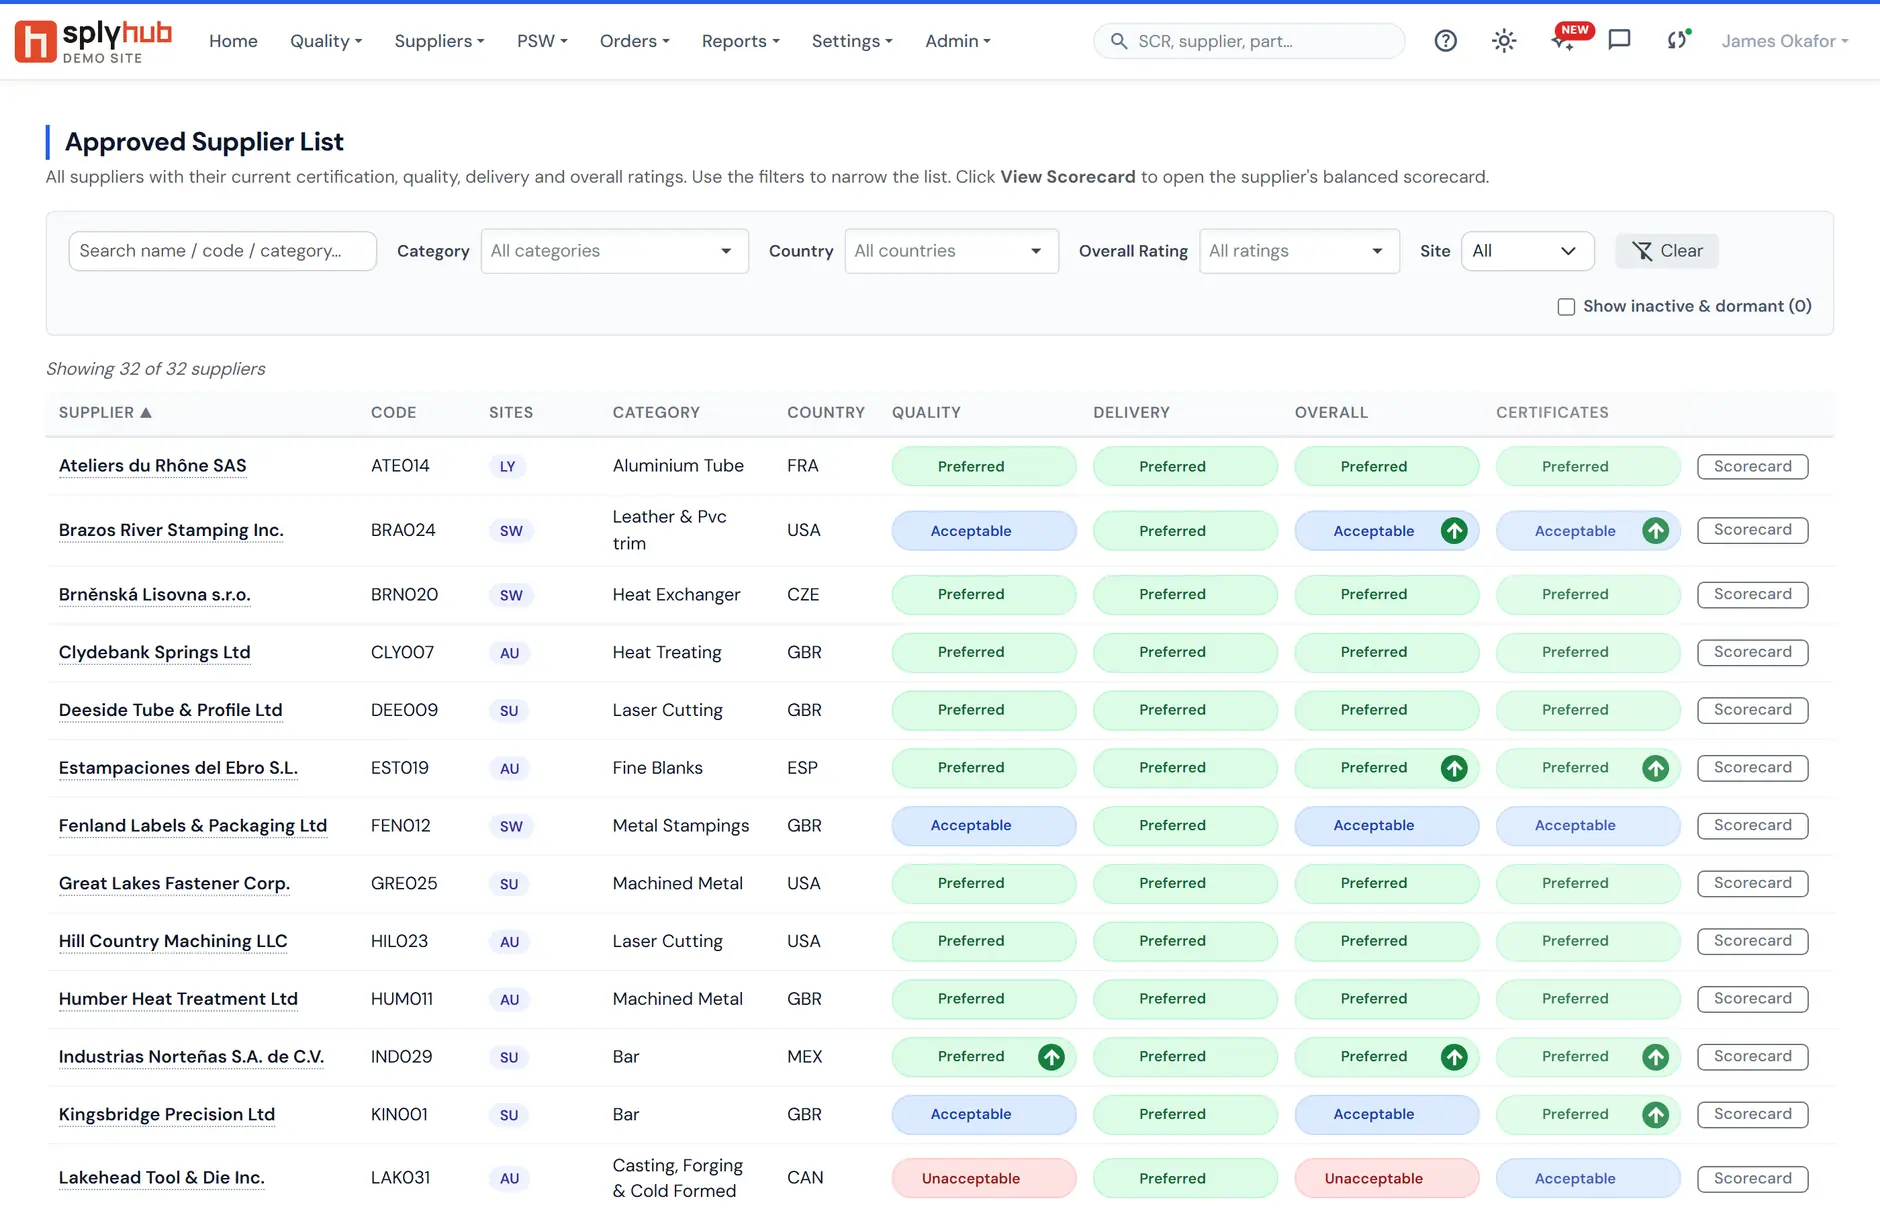Toggle light/dark theme sun icon
This screenshot has width=1880, height=1209.
[x=1504, y=41]
